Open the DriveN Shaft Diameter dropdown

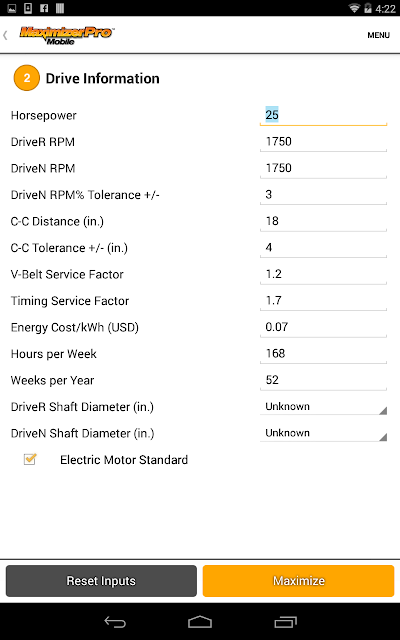tap(323, 433)
